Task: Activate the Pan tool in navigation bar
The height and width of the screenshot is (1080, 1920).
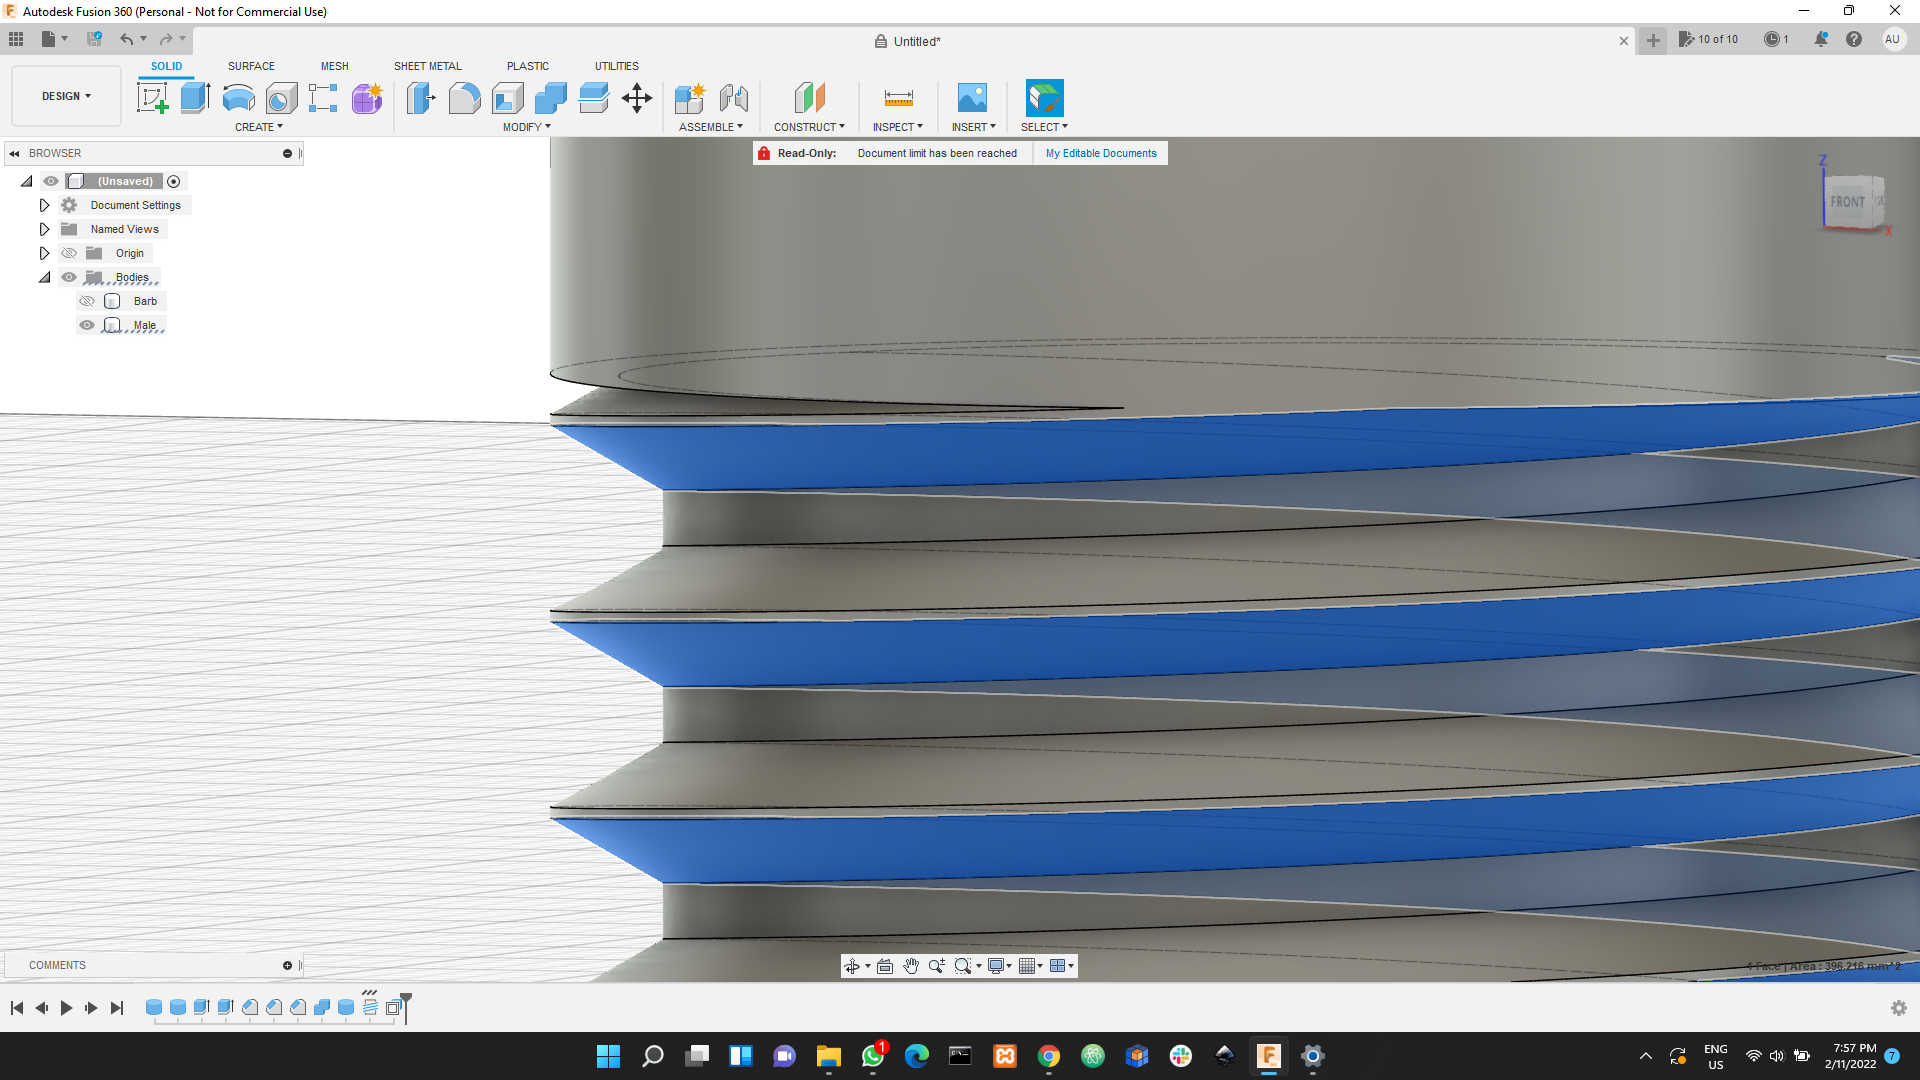Action: pos(911,966)
